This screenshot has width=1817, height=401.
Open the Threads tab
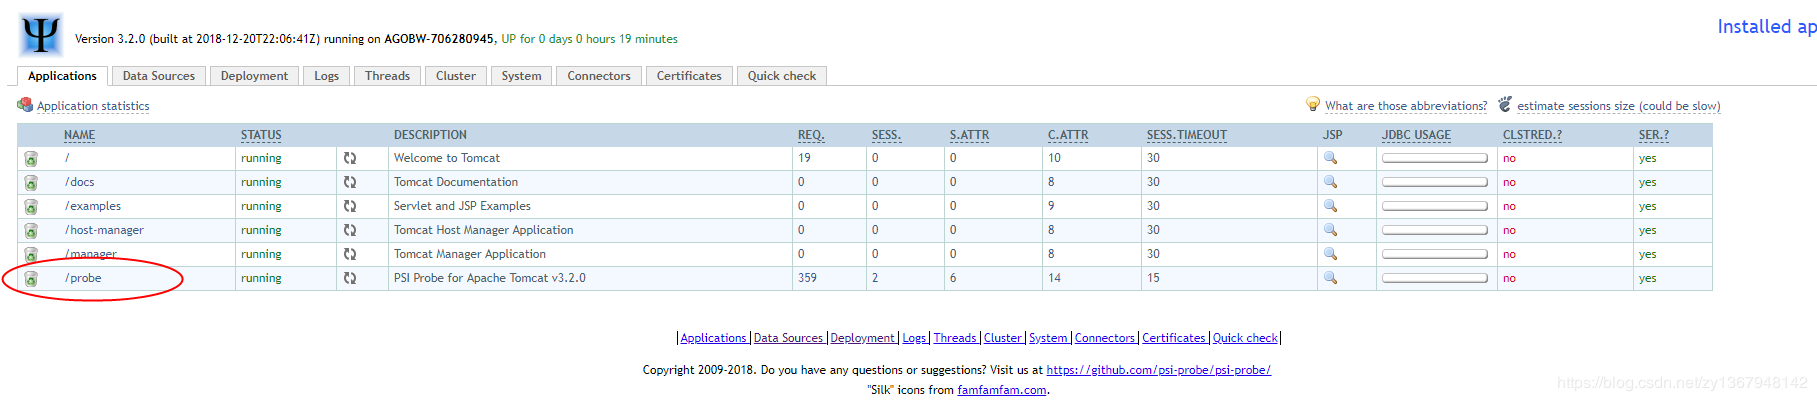(x=387, y=76)
